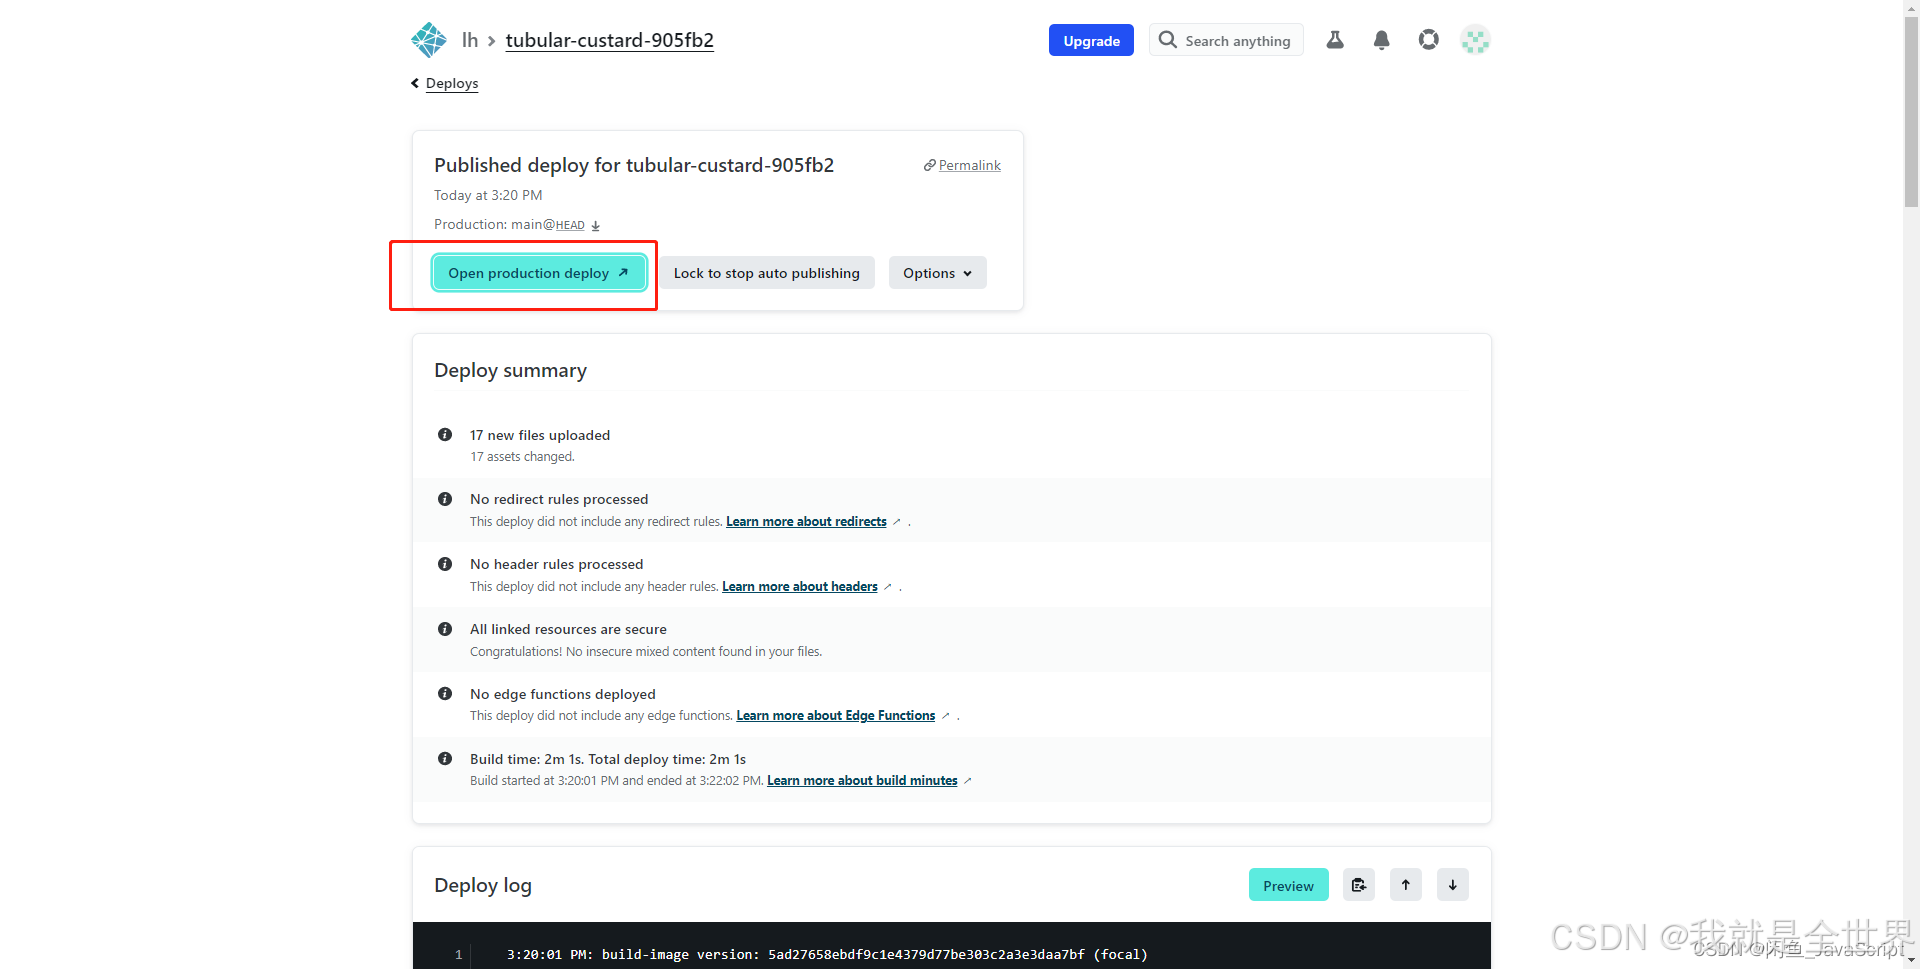Select the Deploy log heading
The image size is (1920, 969).
click(x=483, y=885)
